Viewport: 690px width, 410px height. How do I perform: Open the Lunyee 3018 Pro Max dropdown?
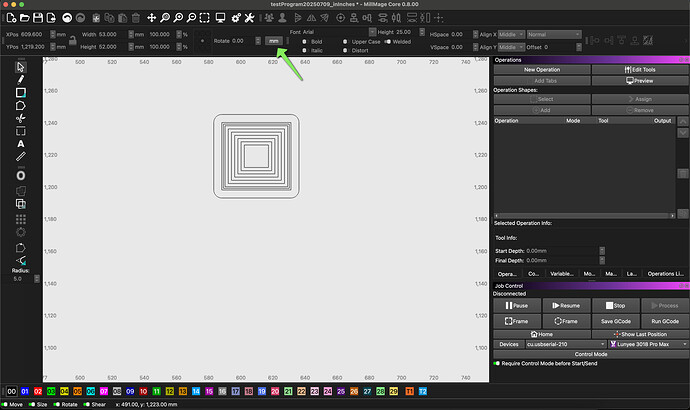pyautogui.click(x=648, y=343)
